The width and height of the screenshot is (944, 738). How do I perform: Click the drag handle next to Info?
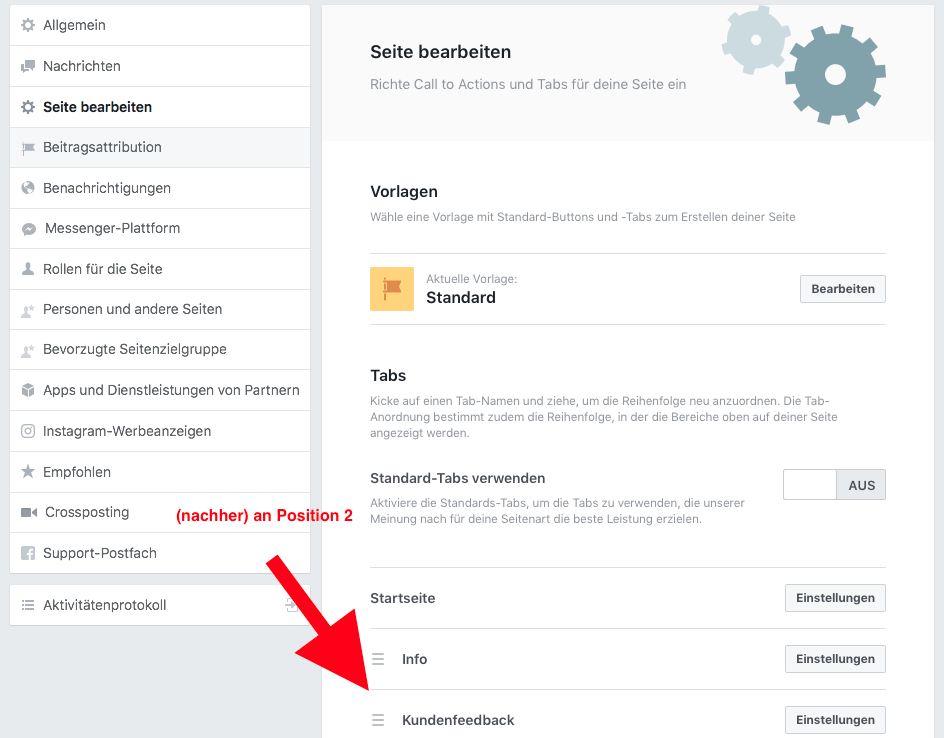pyautogui.click(x=378, y=659)
